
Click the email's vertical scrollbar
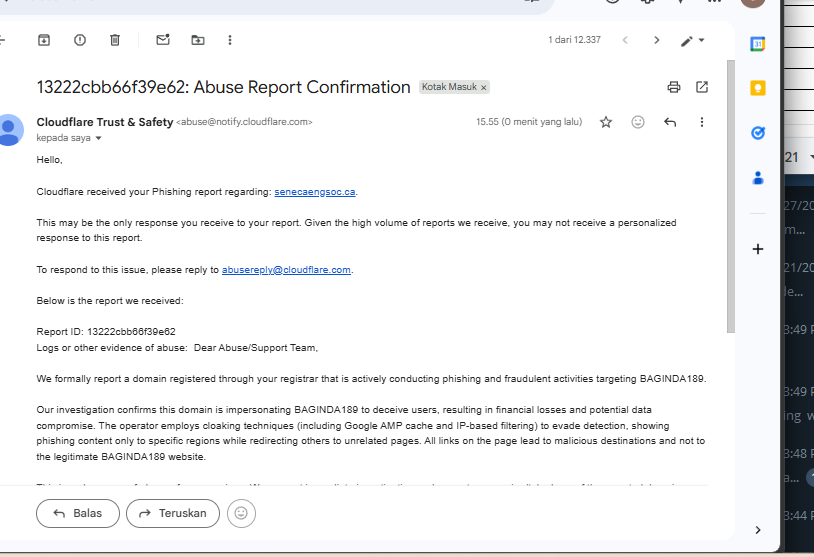tap(730, 196)
